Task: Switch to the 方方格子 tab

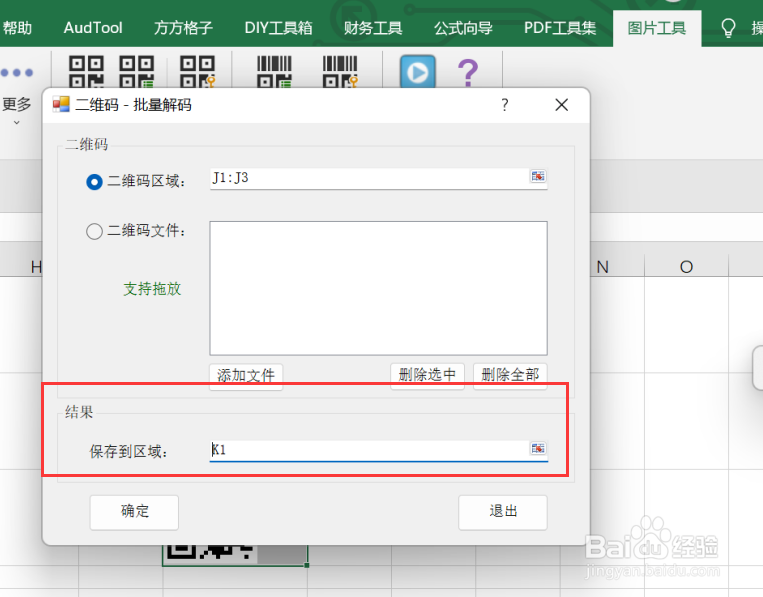Action: pyautogui.click(x=183, y=28)
